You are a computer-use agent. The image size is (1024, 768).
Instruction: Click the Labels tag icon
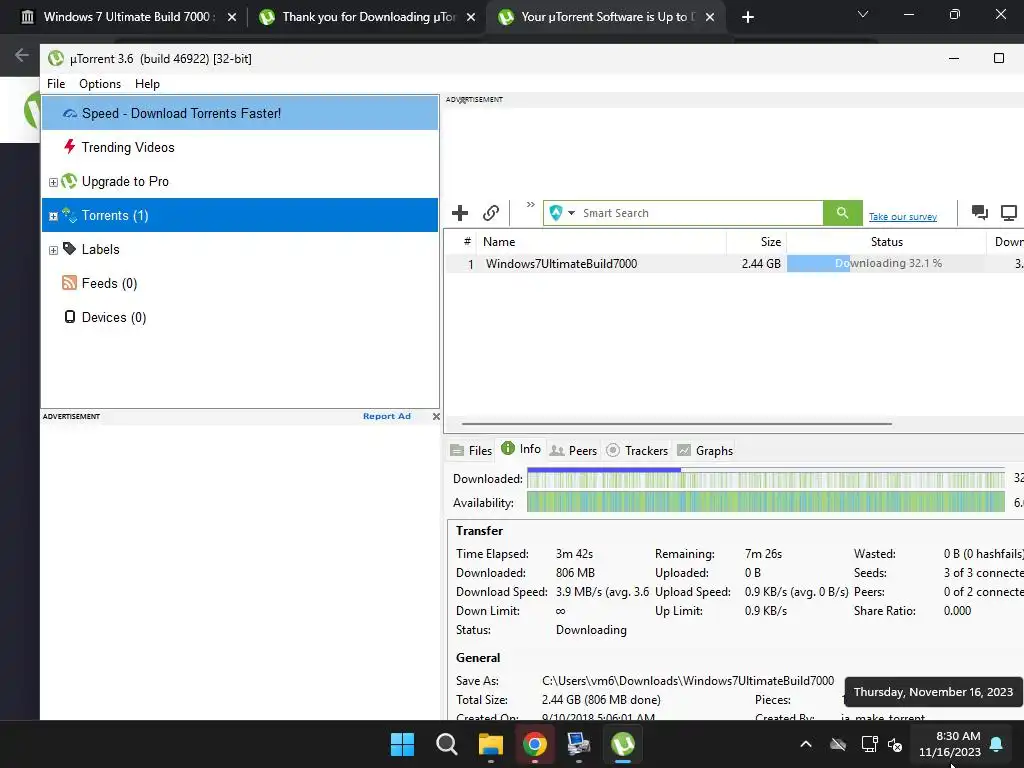(69, 249)
